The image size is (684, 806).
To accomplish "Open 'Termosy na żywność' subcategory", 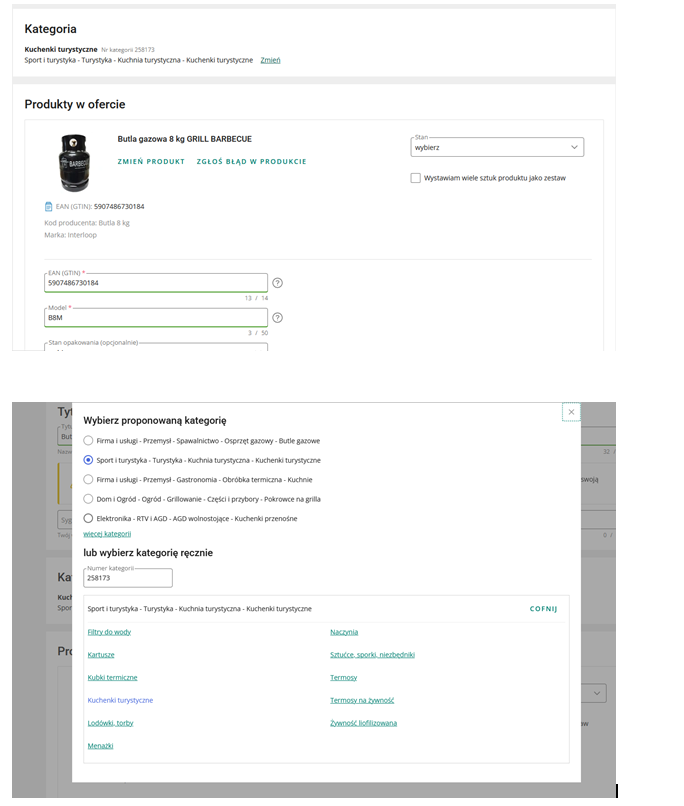I will 362,700.
